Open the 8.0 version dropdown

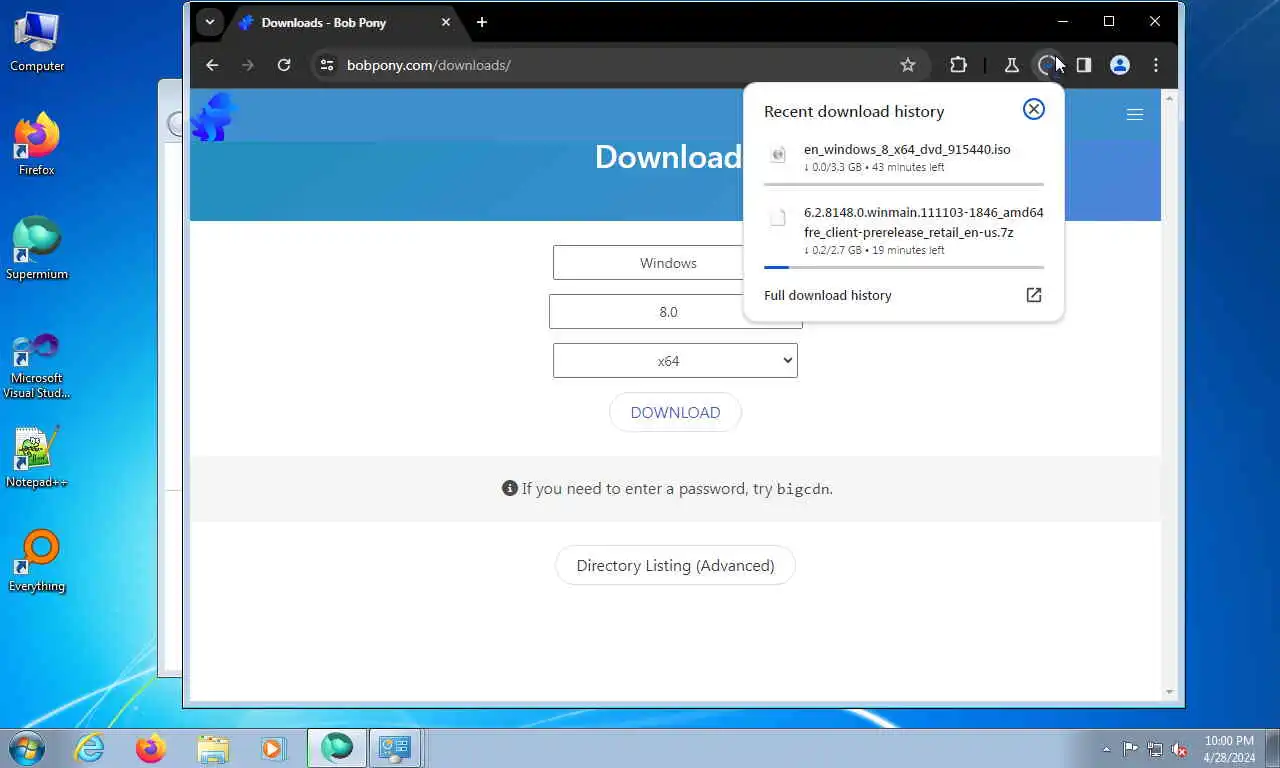coord(648,311)
